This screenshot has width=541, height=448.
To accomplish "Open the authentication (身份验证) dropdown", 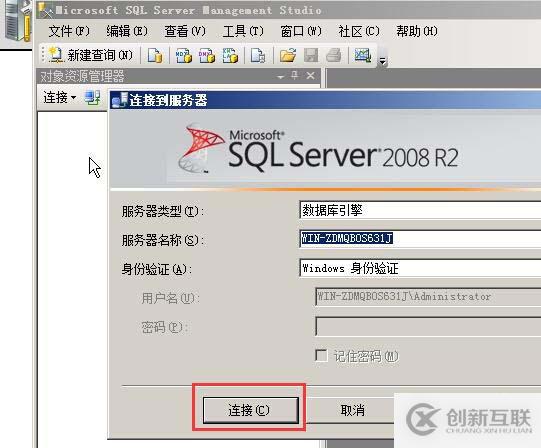I will [x=420, y=268].
